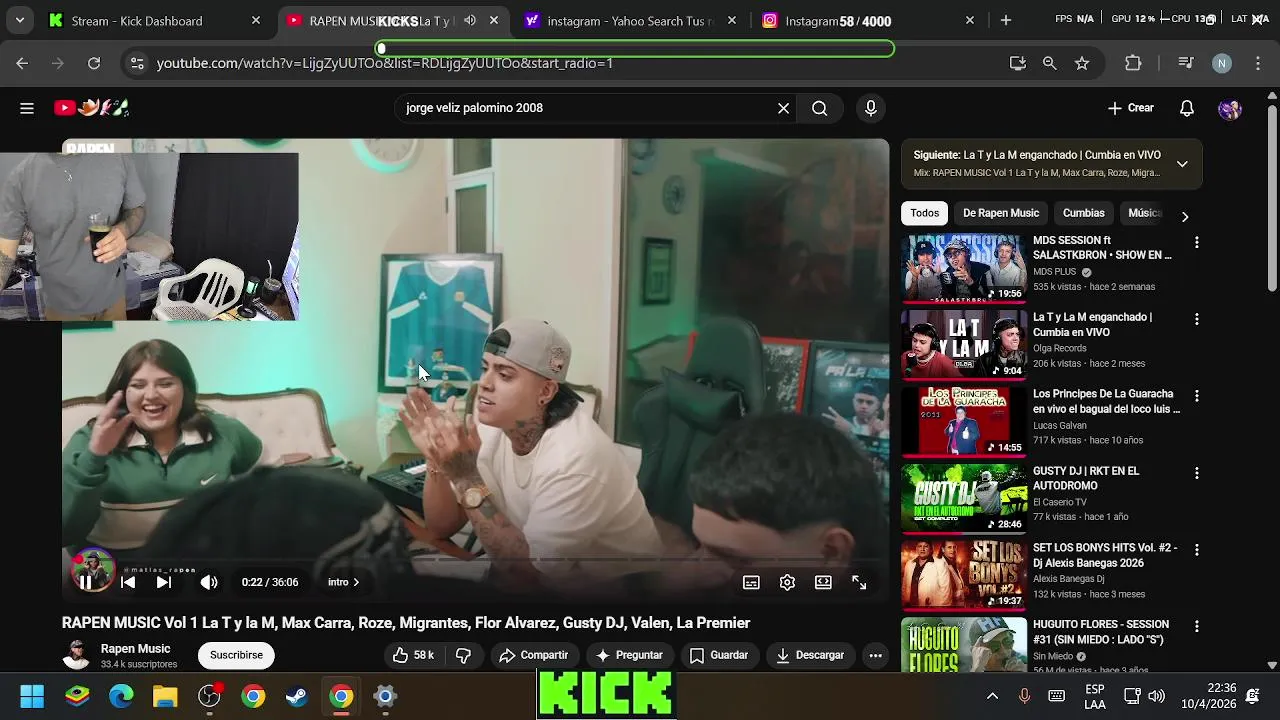Open a new browser tab

point(1006,20)
